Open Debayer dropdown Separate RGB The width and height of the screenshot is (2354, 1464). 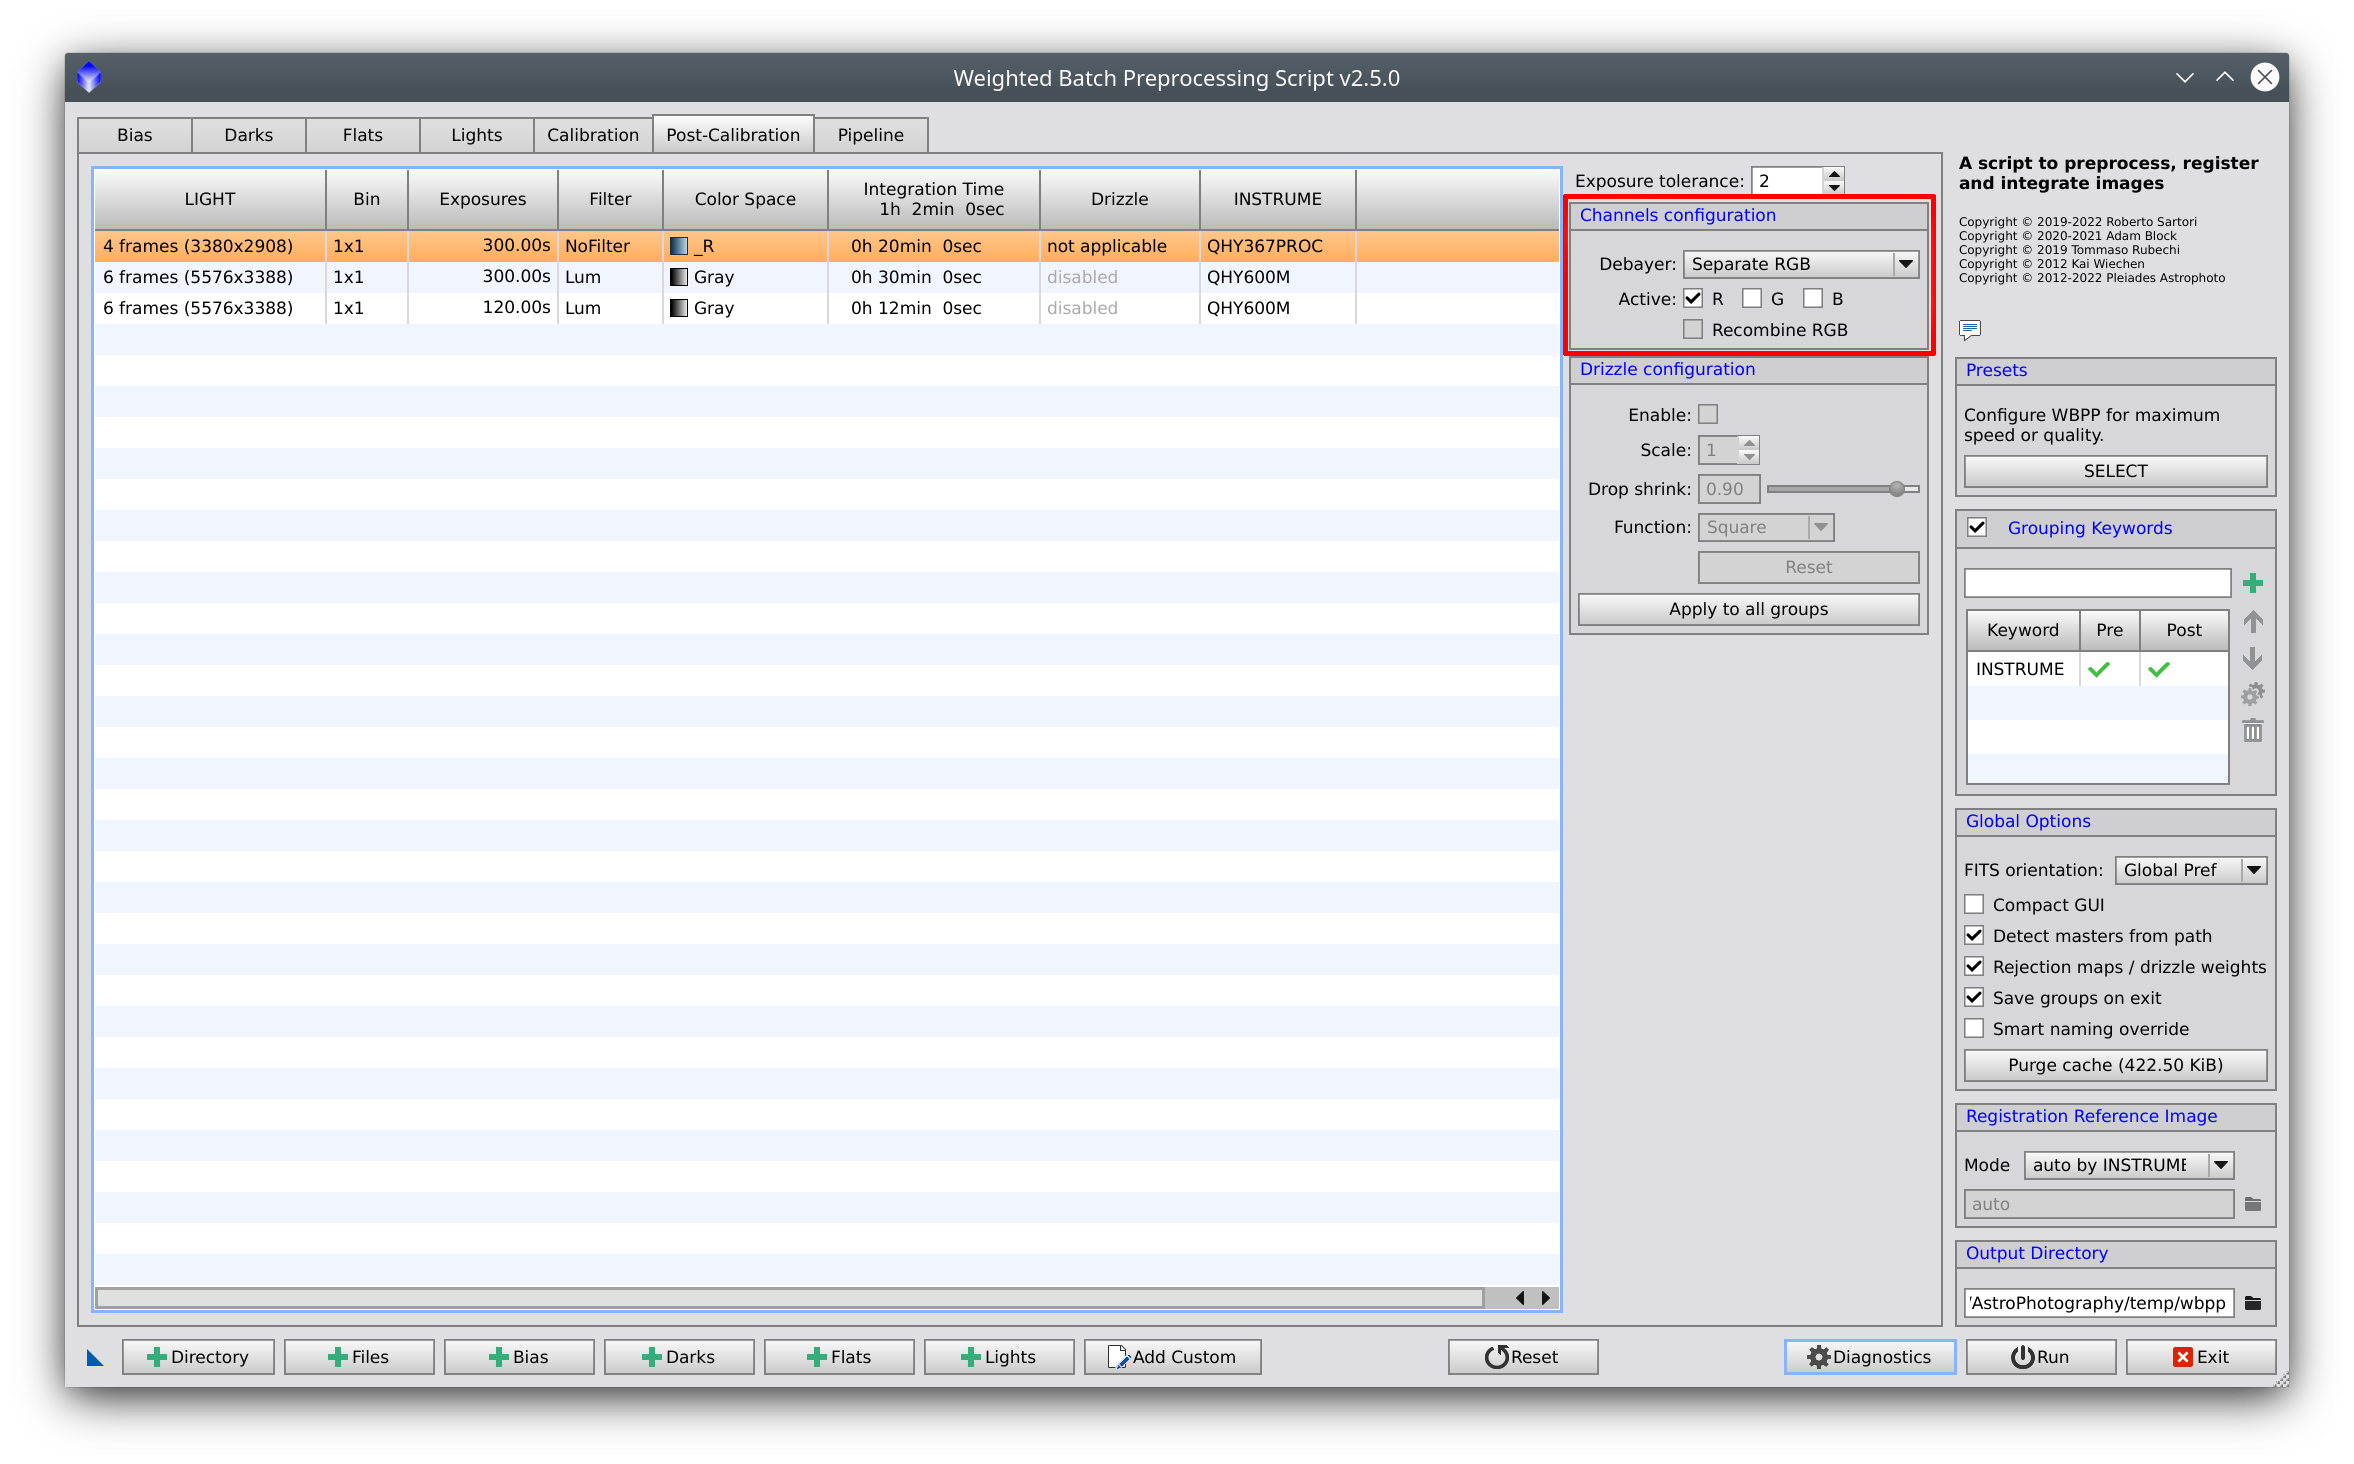point(1801,264)
